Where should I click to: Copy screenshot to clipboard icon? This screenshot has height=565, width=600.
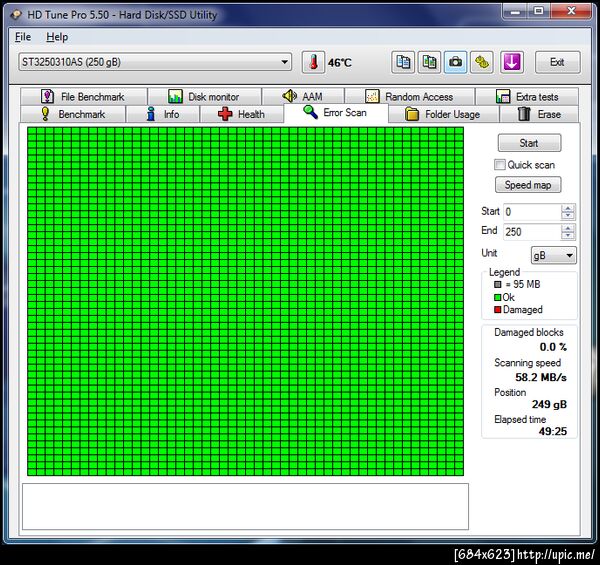pyautogui.click(x=429, y=62)
